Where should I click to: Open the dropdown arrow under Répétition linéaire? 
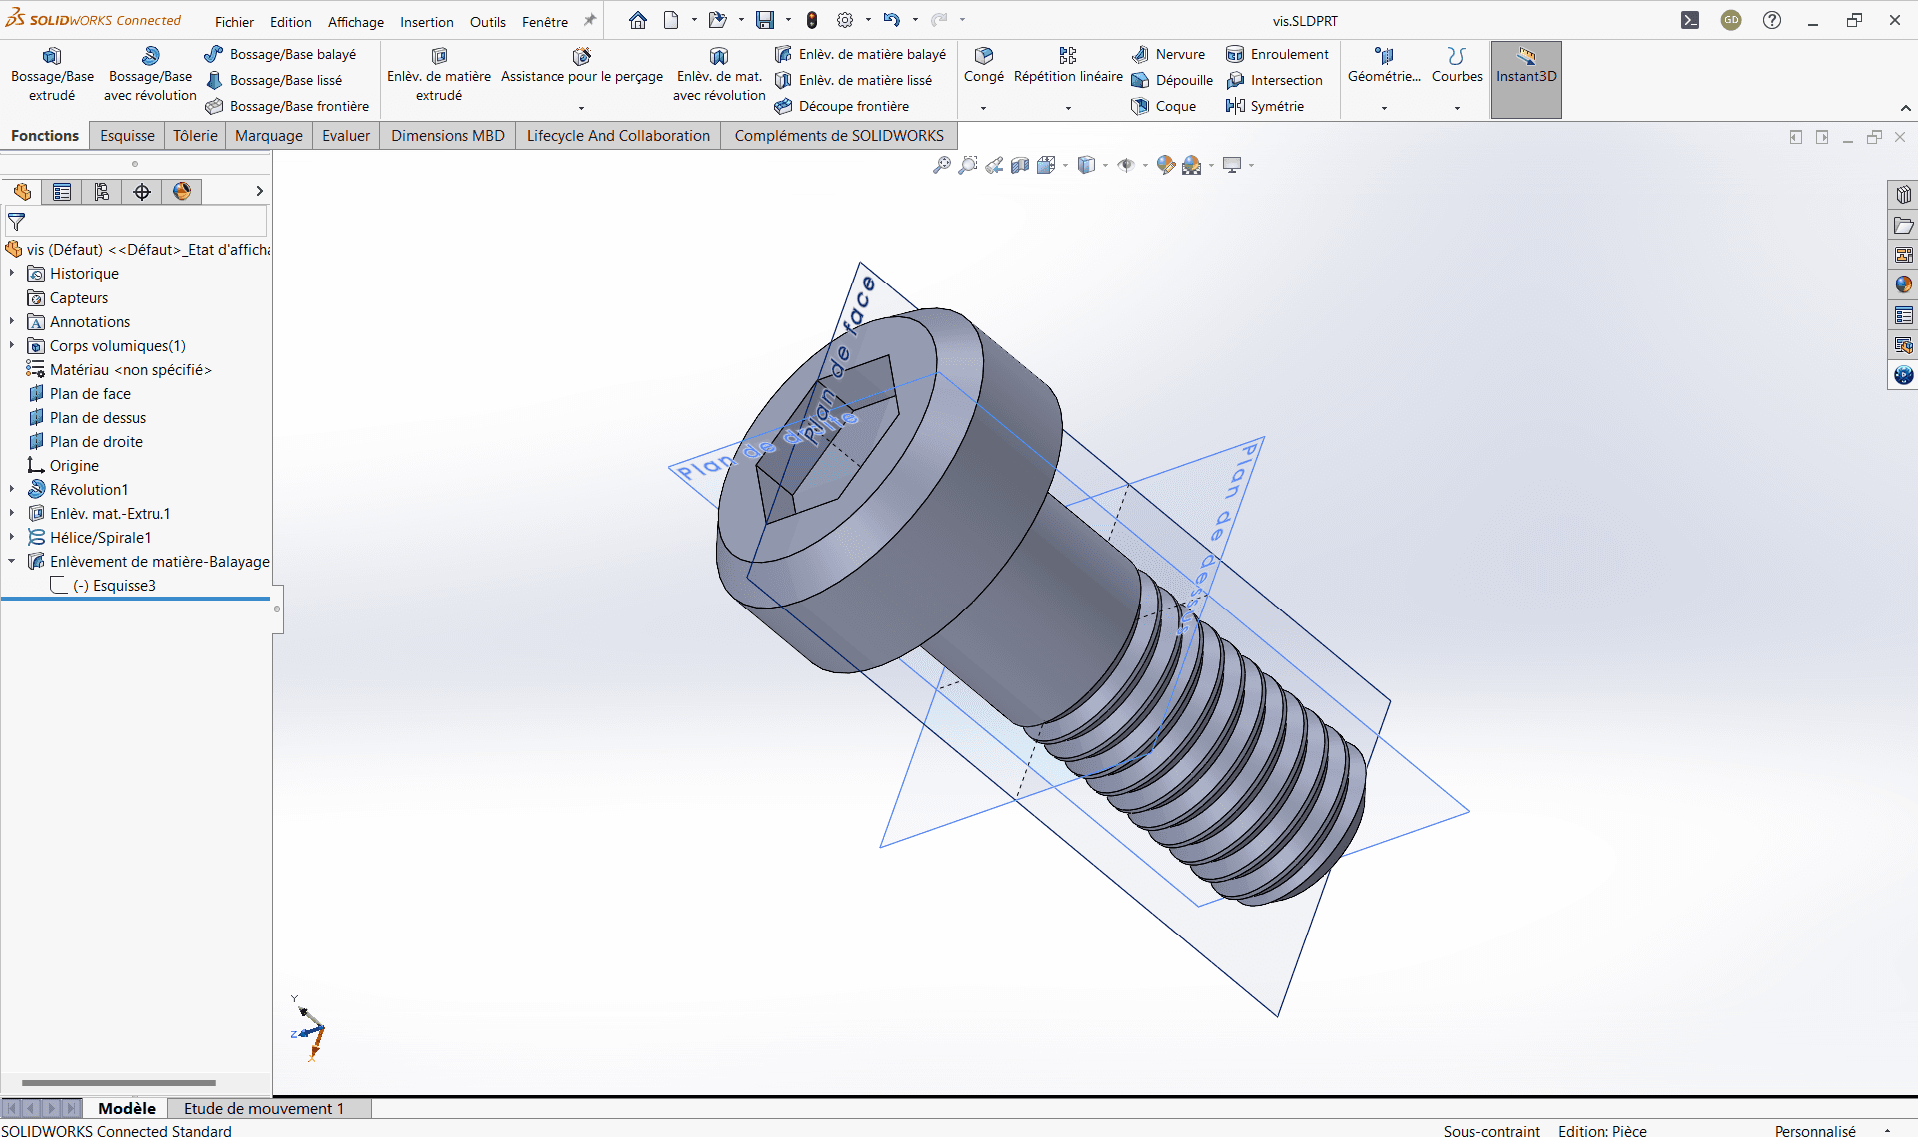(x=1068, y=108)
